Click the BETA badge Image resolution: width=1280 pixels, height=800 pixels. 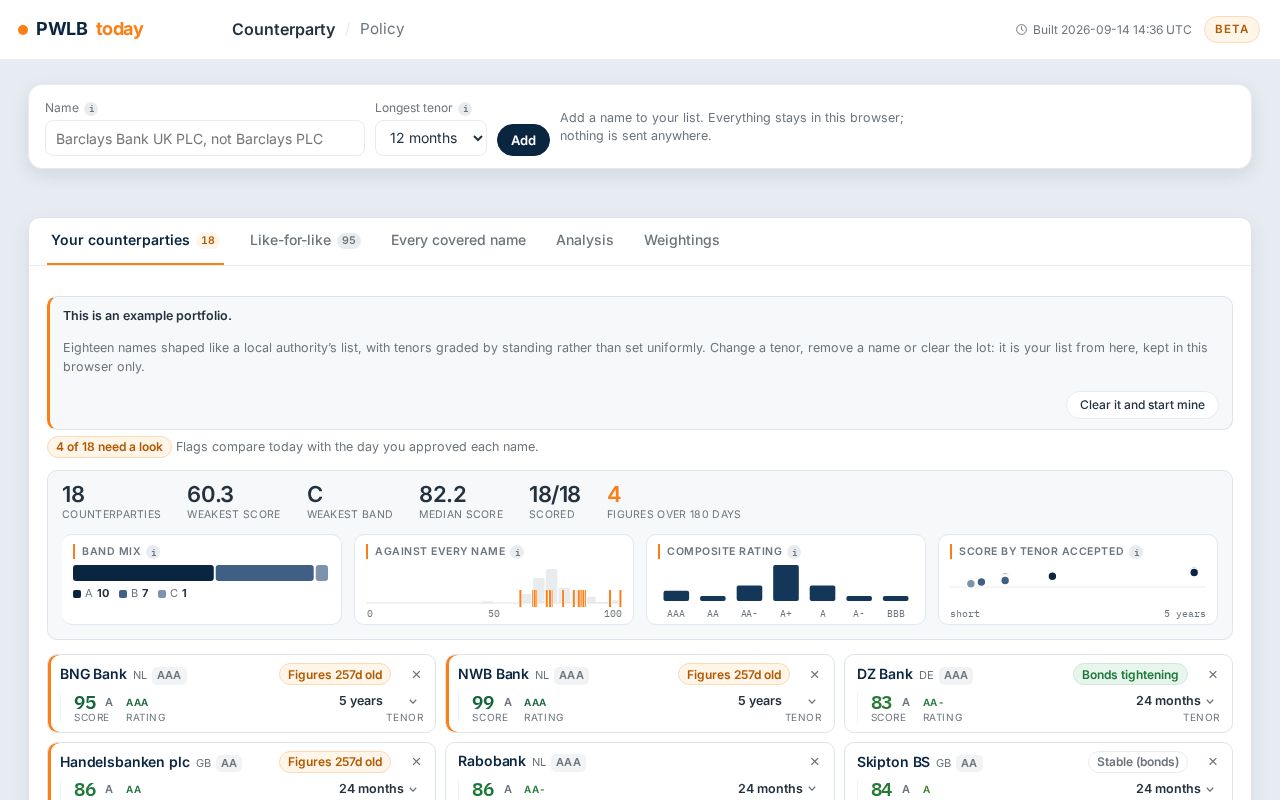click(1232, 29)
